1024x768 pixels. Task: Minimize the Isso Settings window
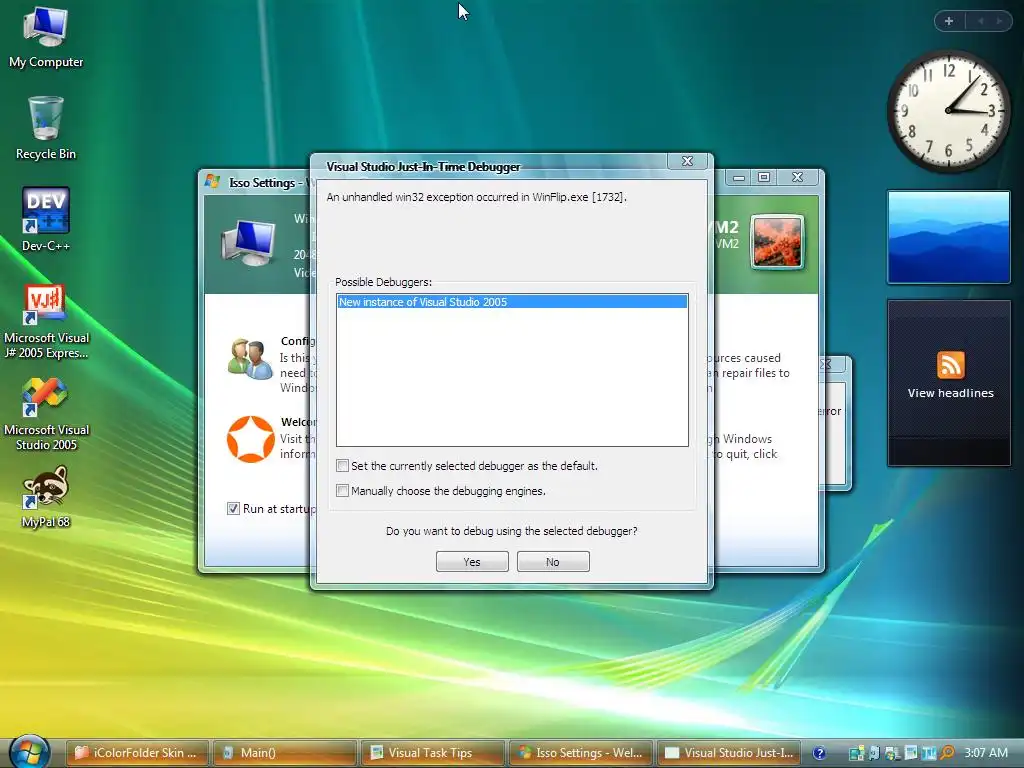click(x=739, y=177)
